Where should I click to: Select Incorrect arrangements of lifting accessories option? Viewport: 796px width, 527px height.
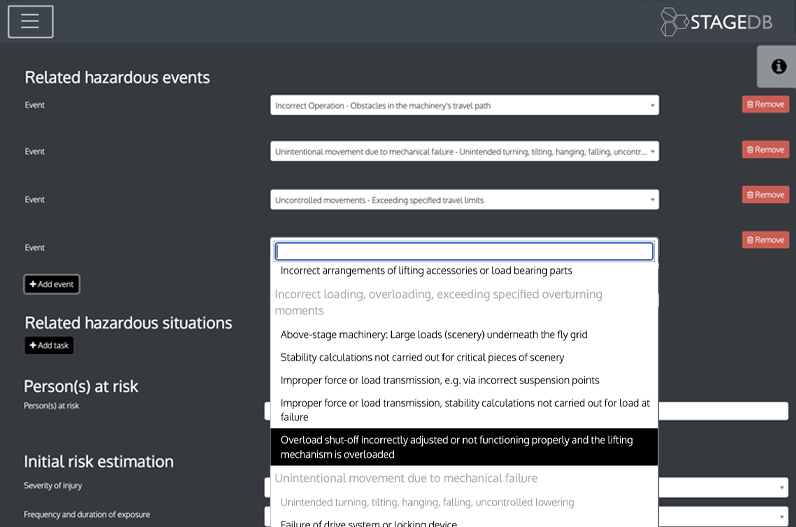coord(426,271)
